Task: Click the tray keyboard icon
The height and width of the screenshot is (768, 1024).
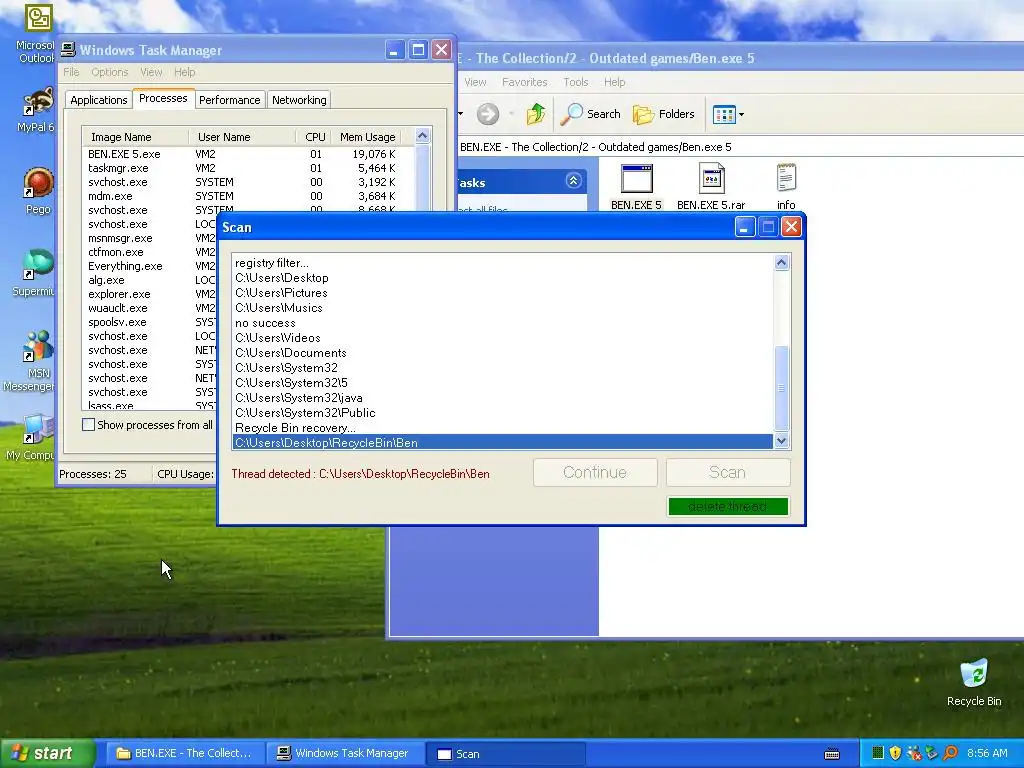Action: pyautogui.click(x=832, y=754)
